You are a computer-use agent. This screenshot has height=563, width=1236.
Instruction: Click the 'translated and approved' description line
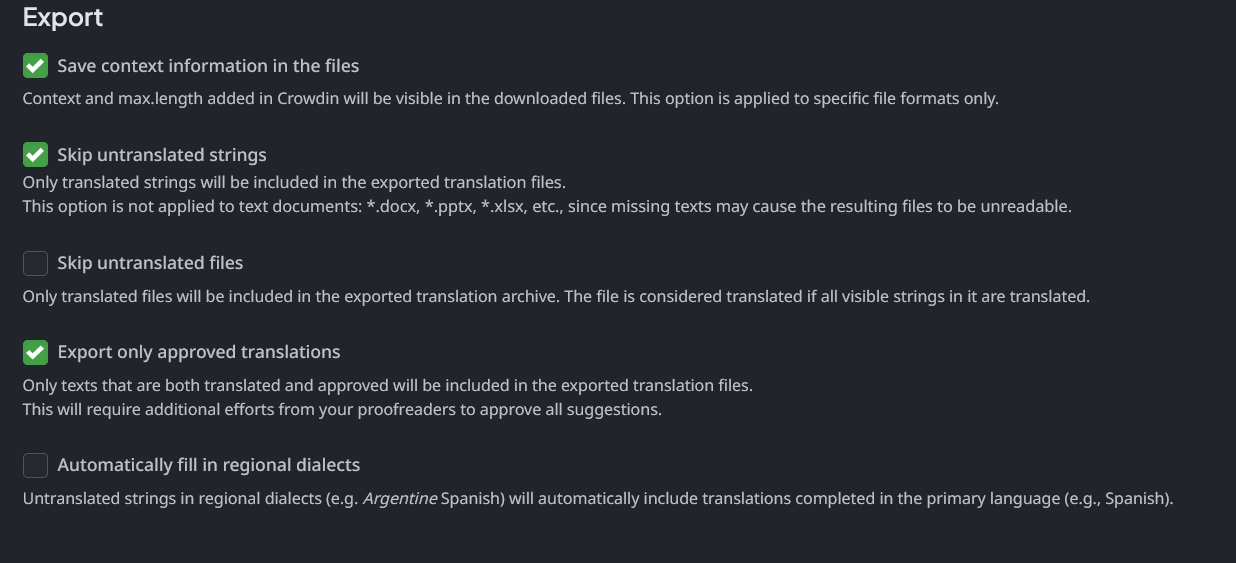click(387, 386)
